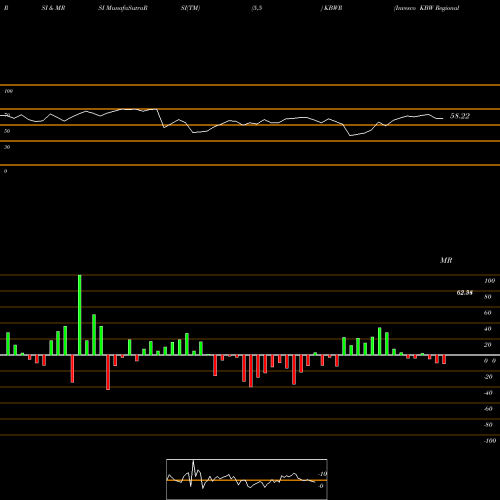
Task: Click the 100 label on the RSI axis
Action: point(8,91)
